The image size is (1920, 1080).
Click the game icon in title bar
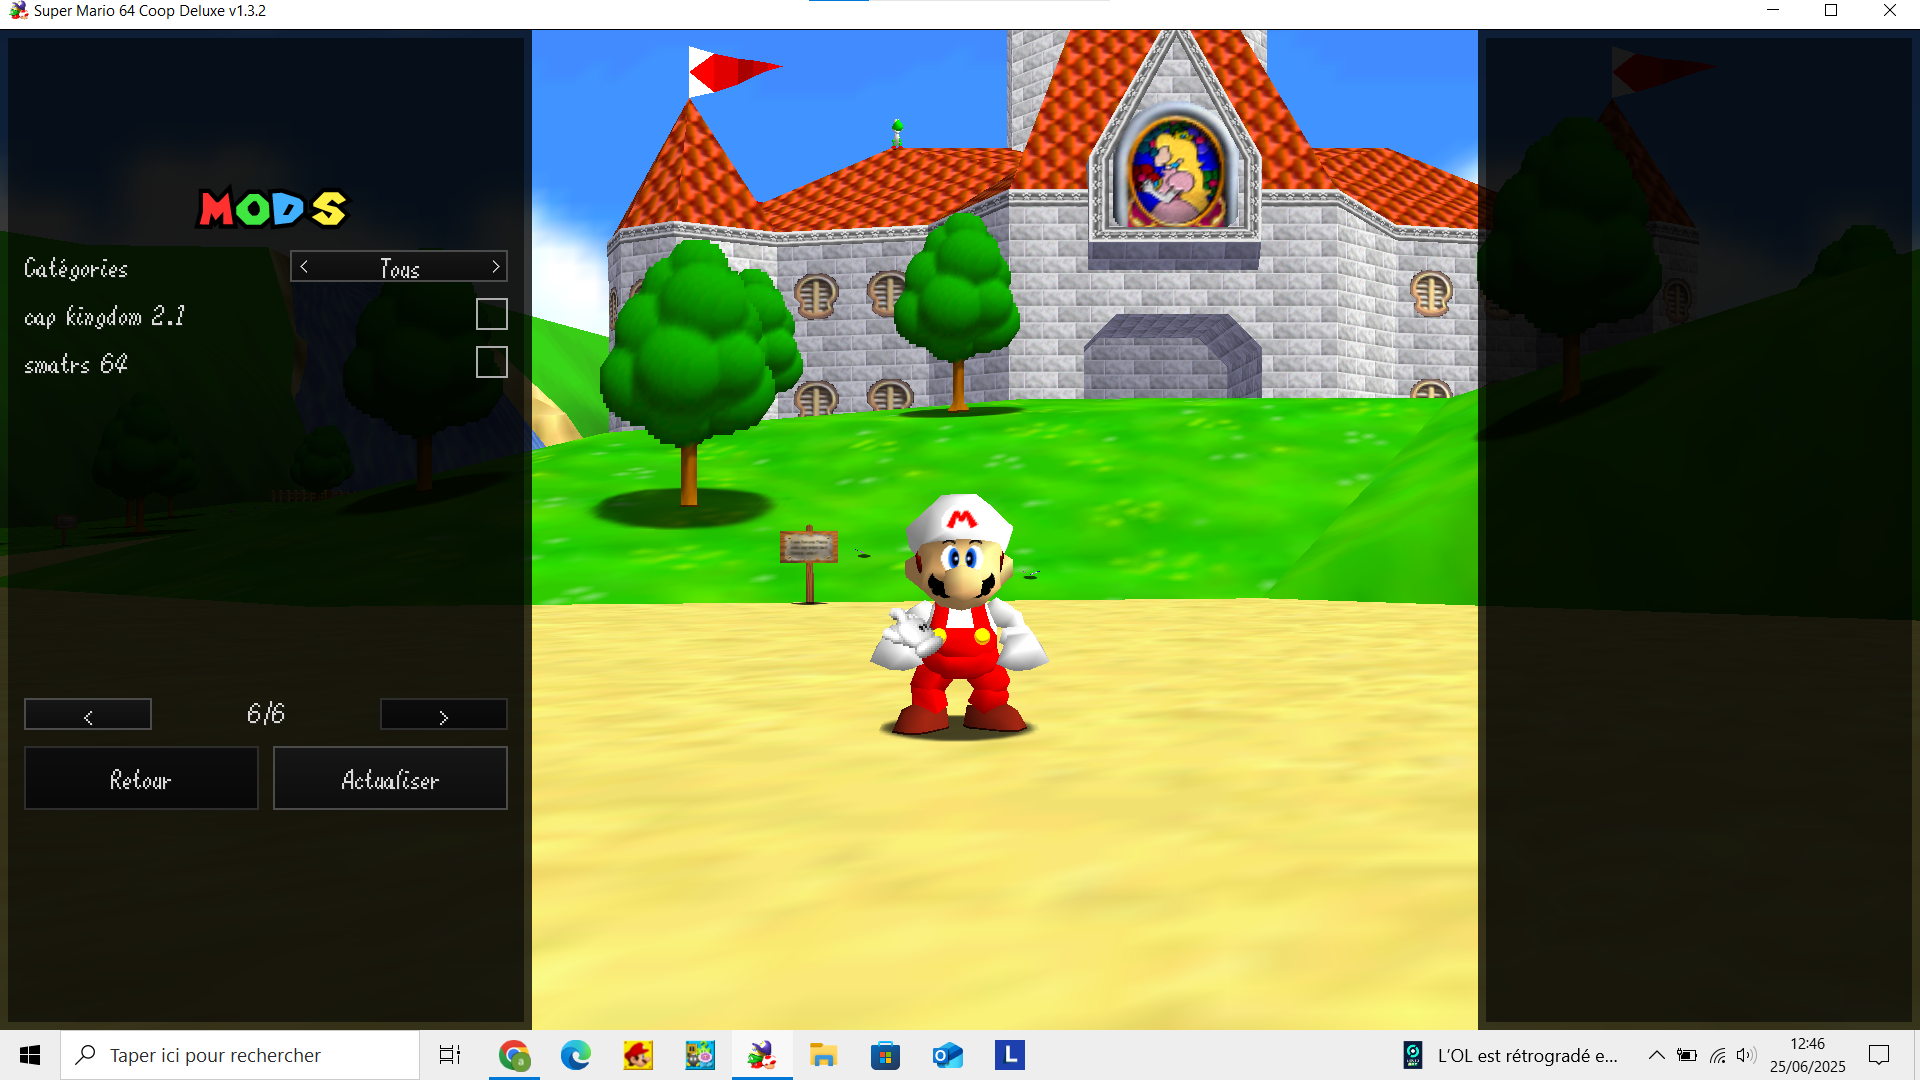(18, 11)
